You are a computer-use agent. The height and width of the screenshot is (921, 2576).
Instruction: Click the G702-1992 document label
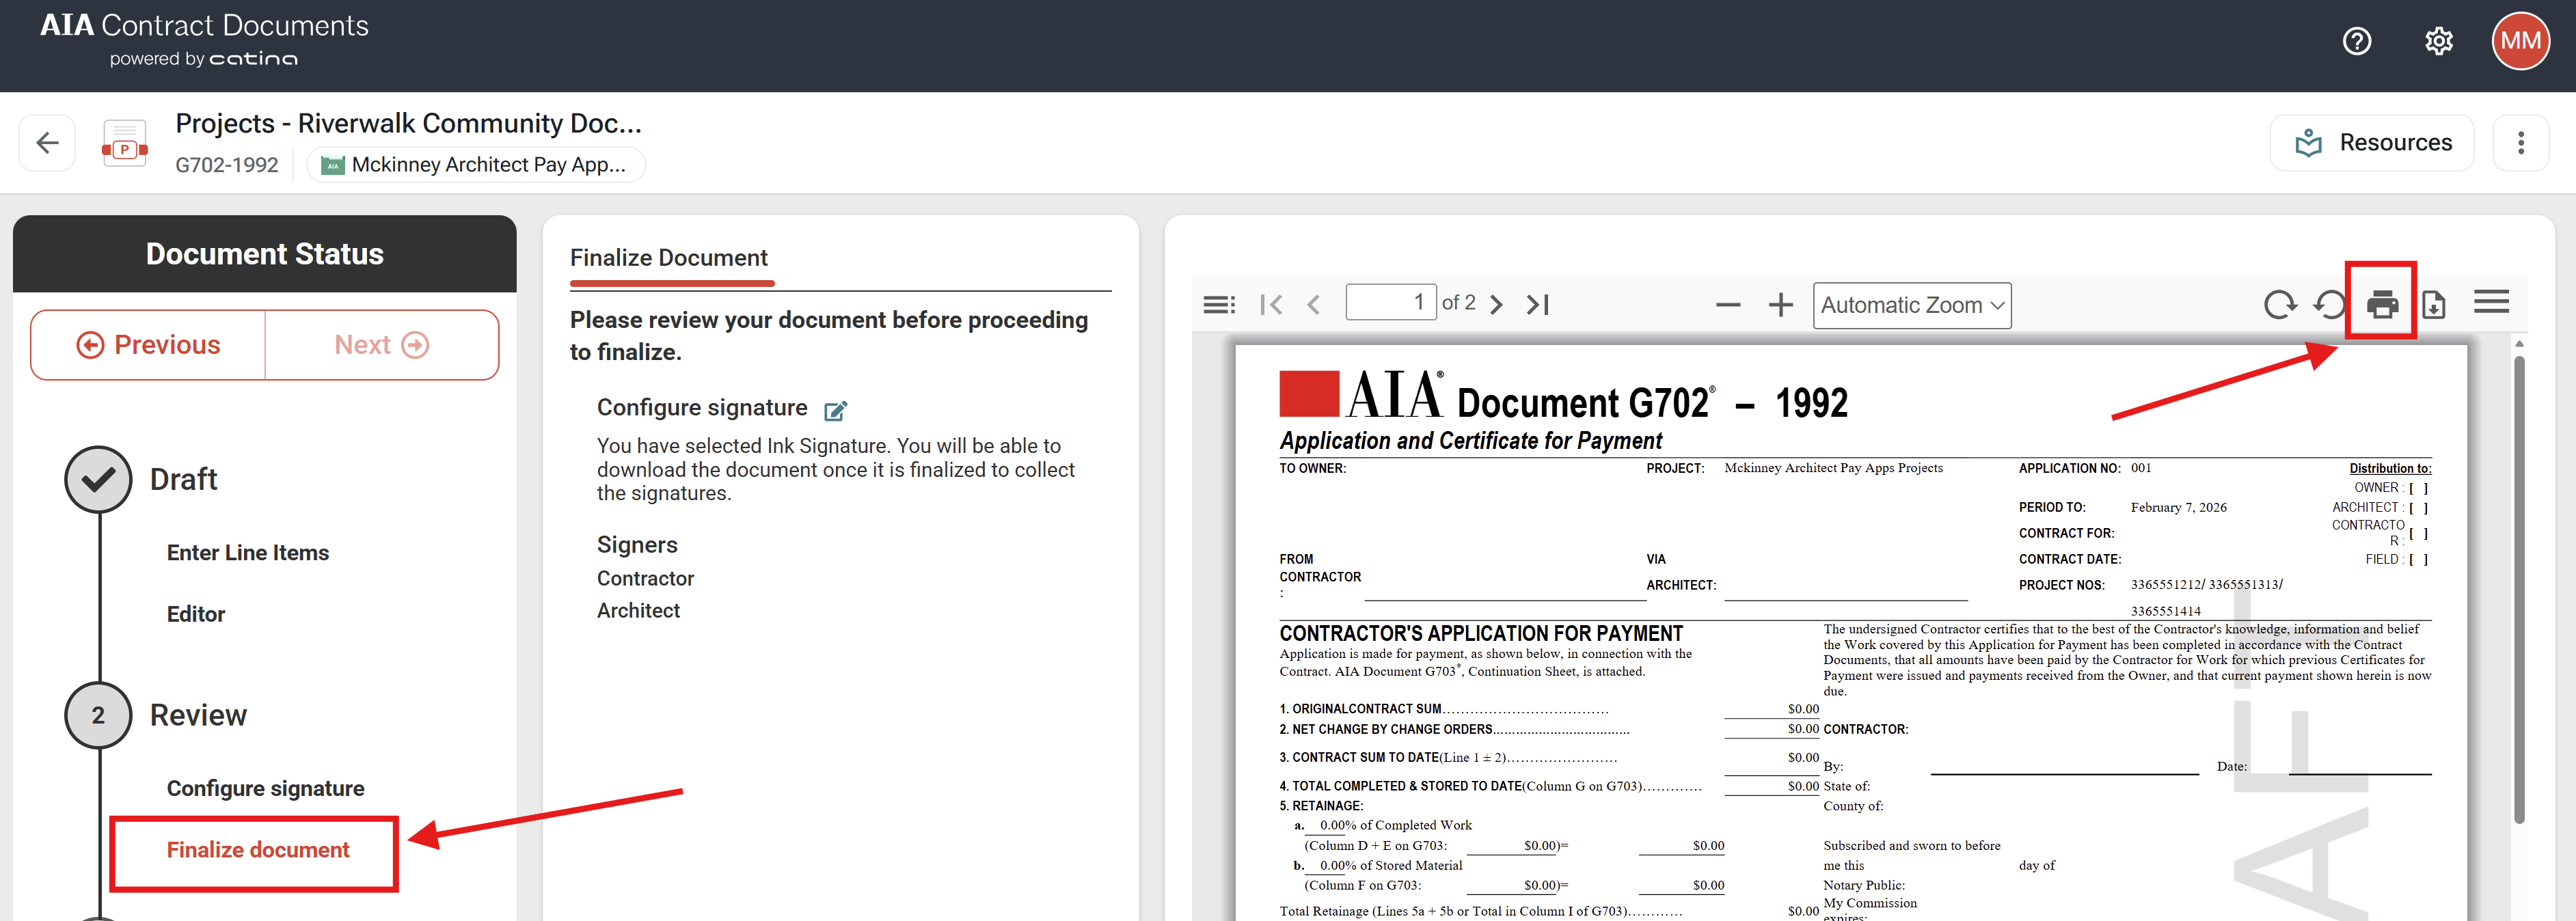pyautogui.click(x=227, y=165)
